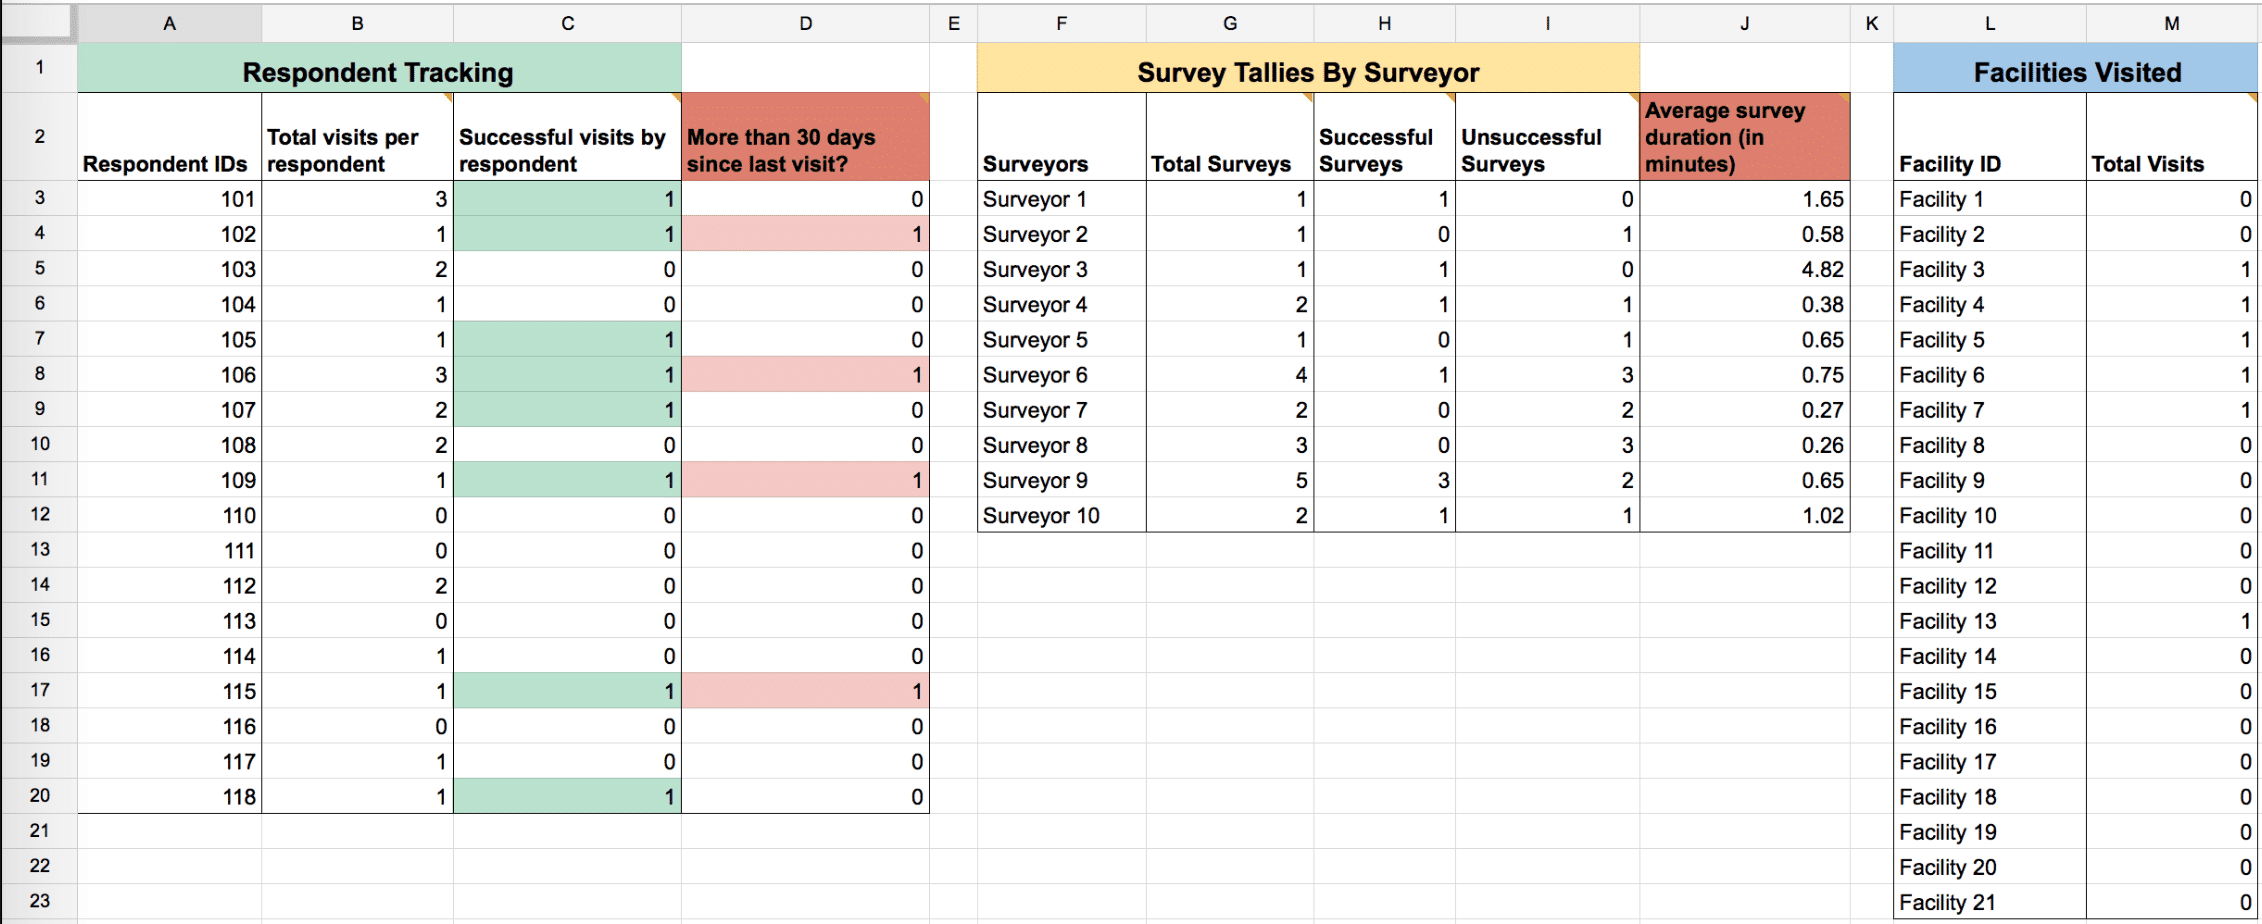Image resolution: width=2262 pixels, height=924 pixels.
Task: Select the 'Facility ID' header cell
Action: tap(1989, 137)
